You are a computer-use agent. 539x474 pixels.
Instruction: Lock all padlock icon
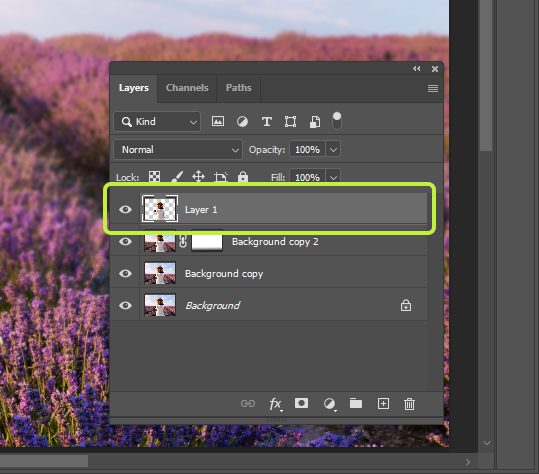coord(243,177)
